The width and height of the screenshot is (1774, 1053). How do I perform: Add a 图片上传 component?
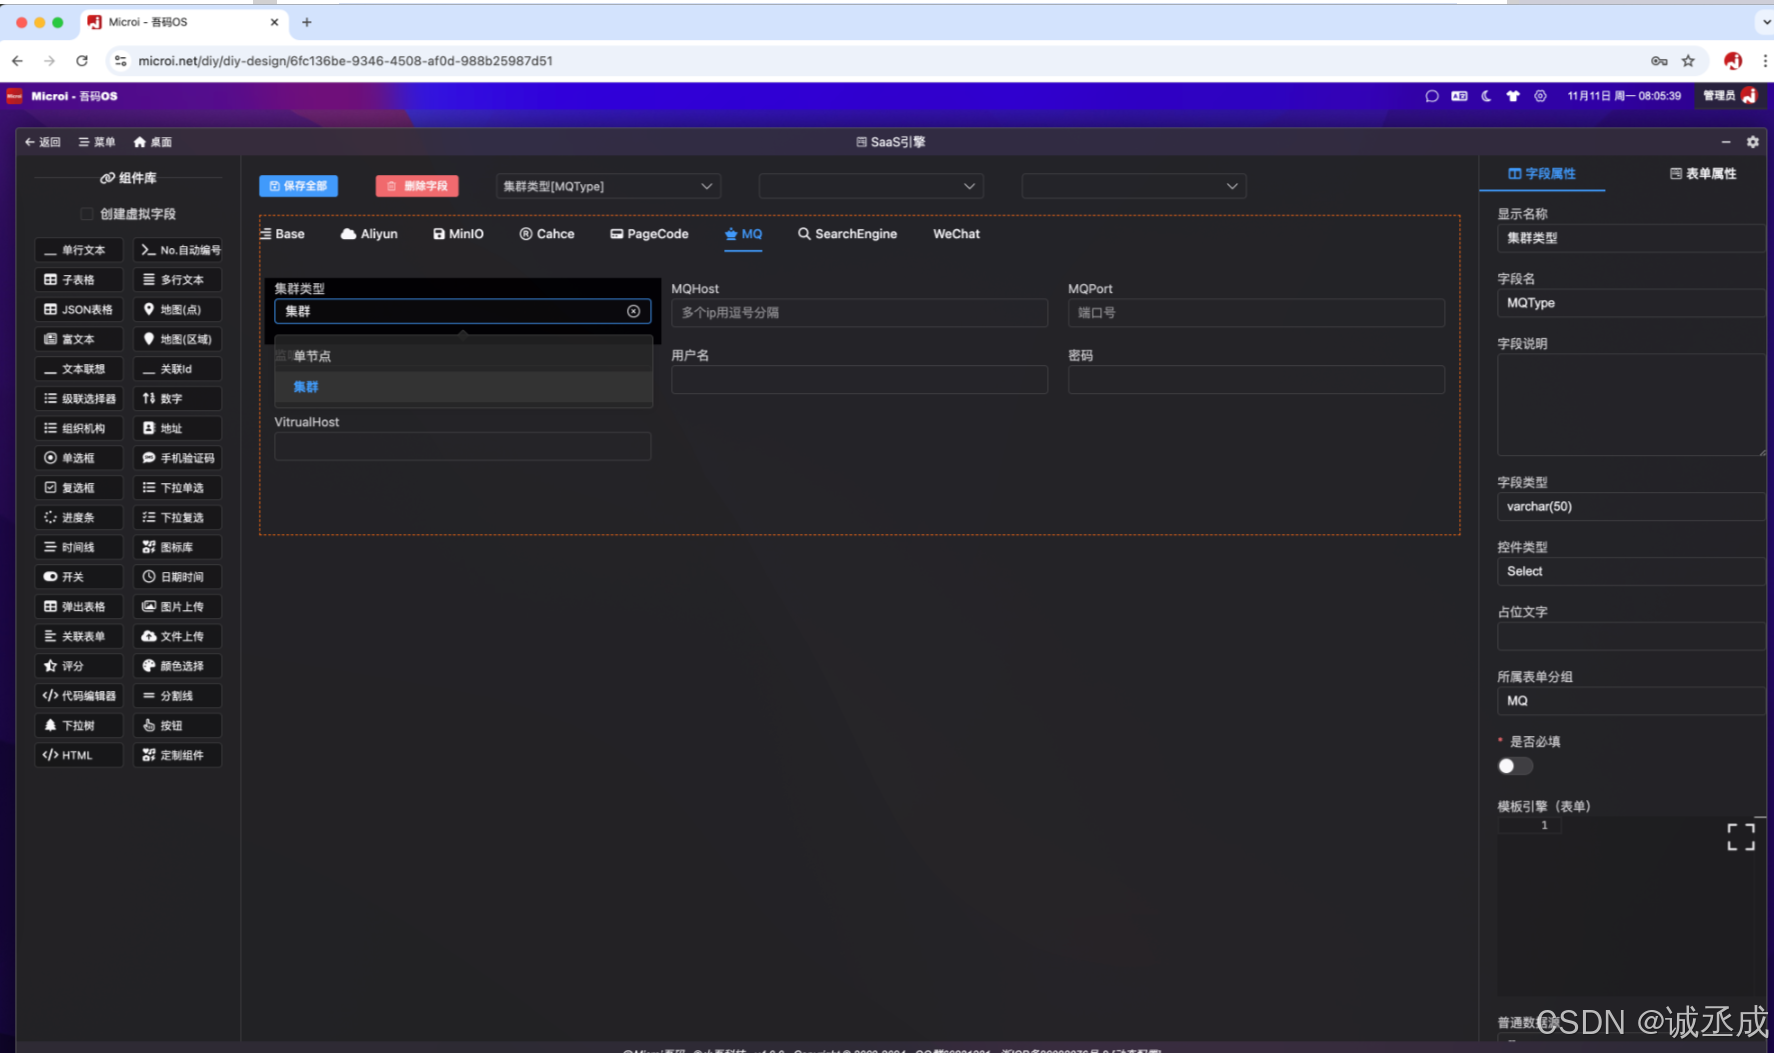(178, 606)
